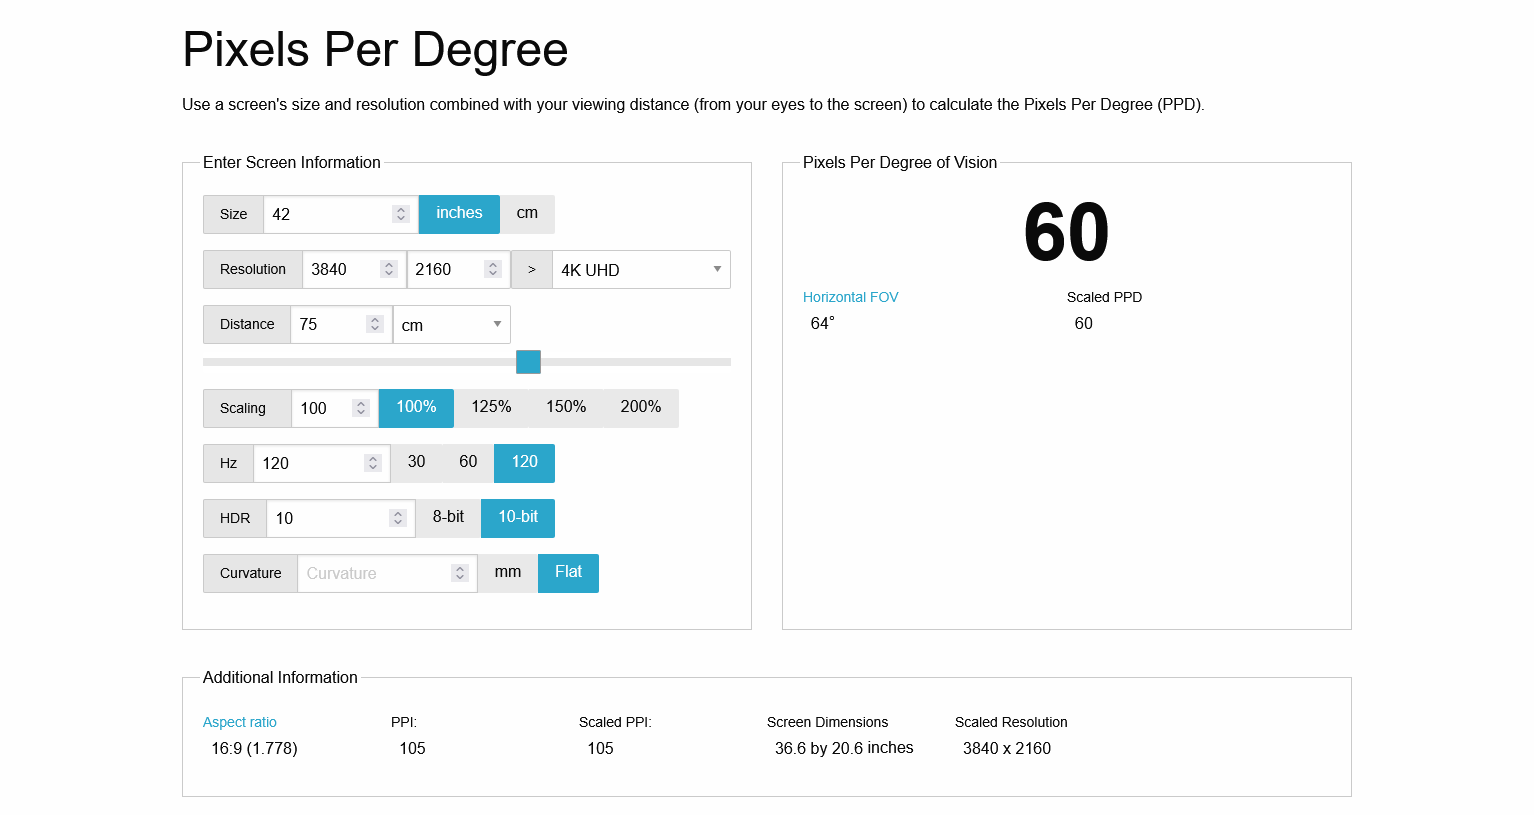Click the 64° horizontal FOV value
Image resolution: width=1534 pixels, height=815 pixels.
[x=822, y=323]
